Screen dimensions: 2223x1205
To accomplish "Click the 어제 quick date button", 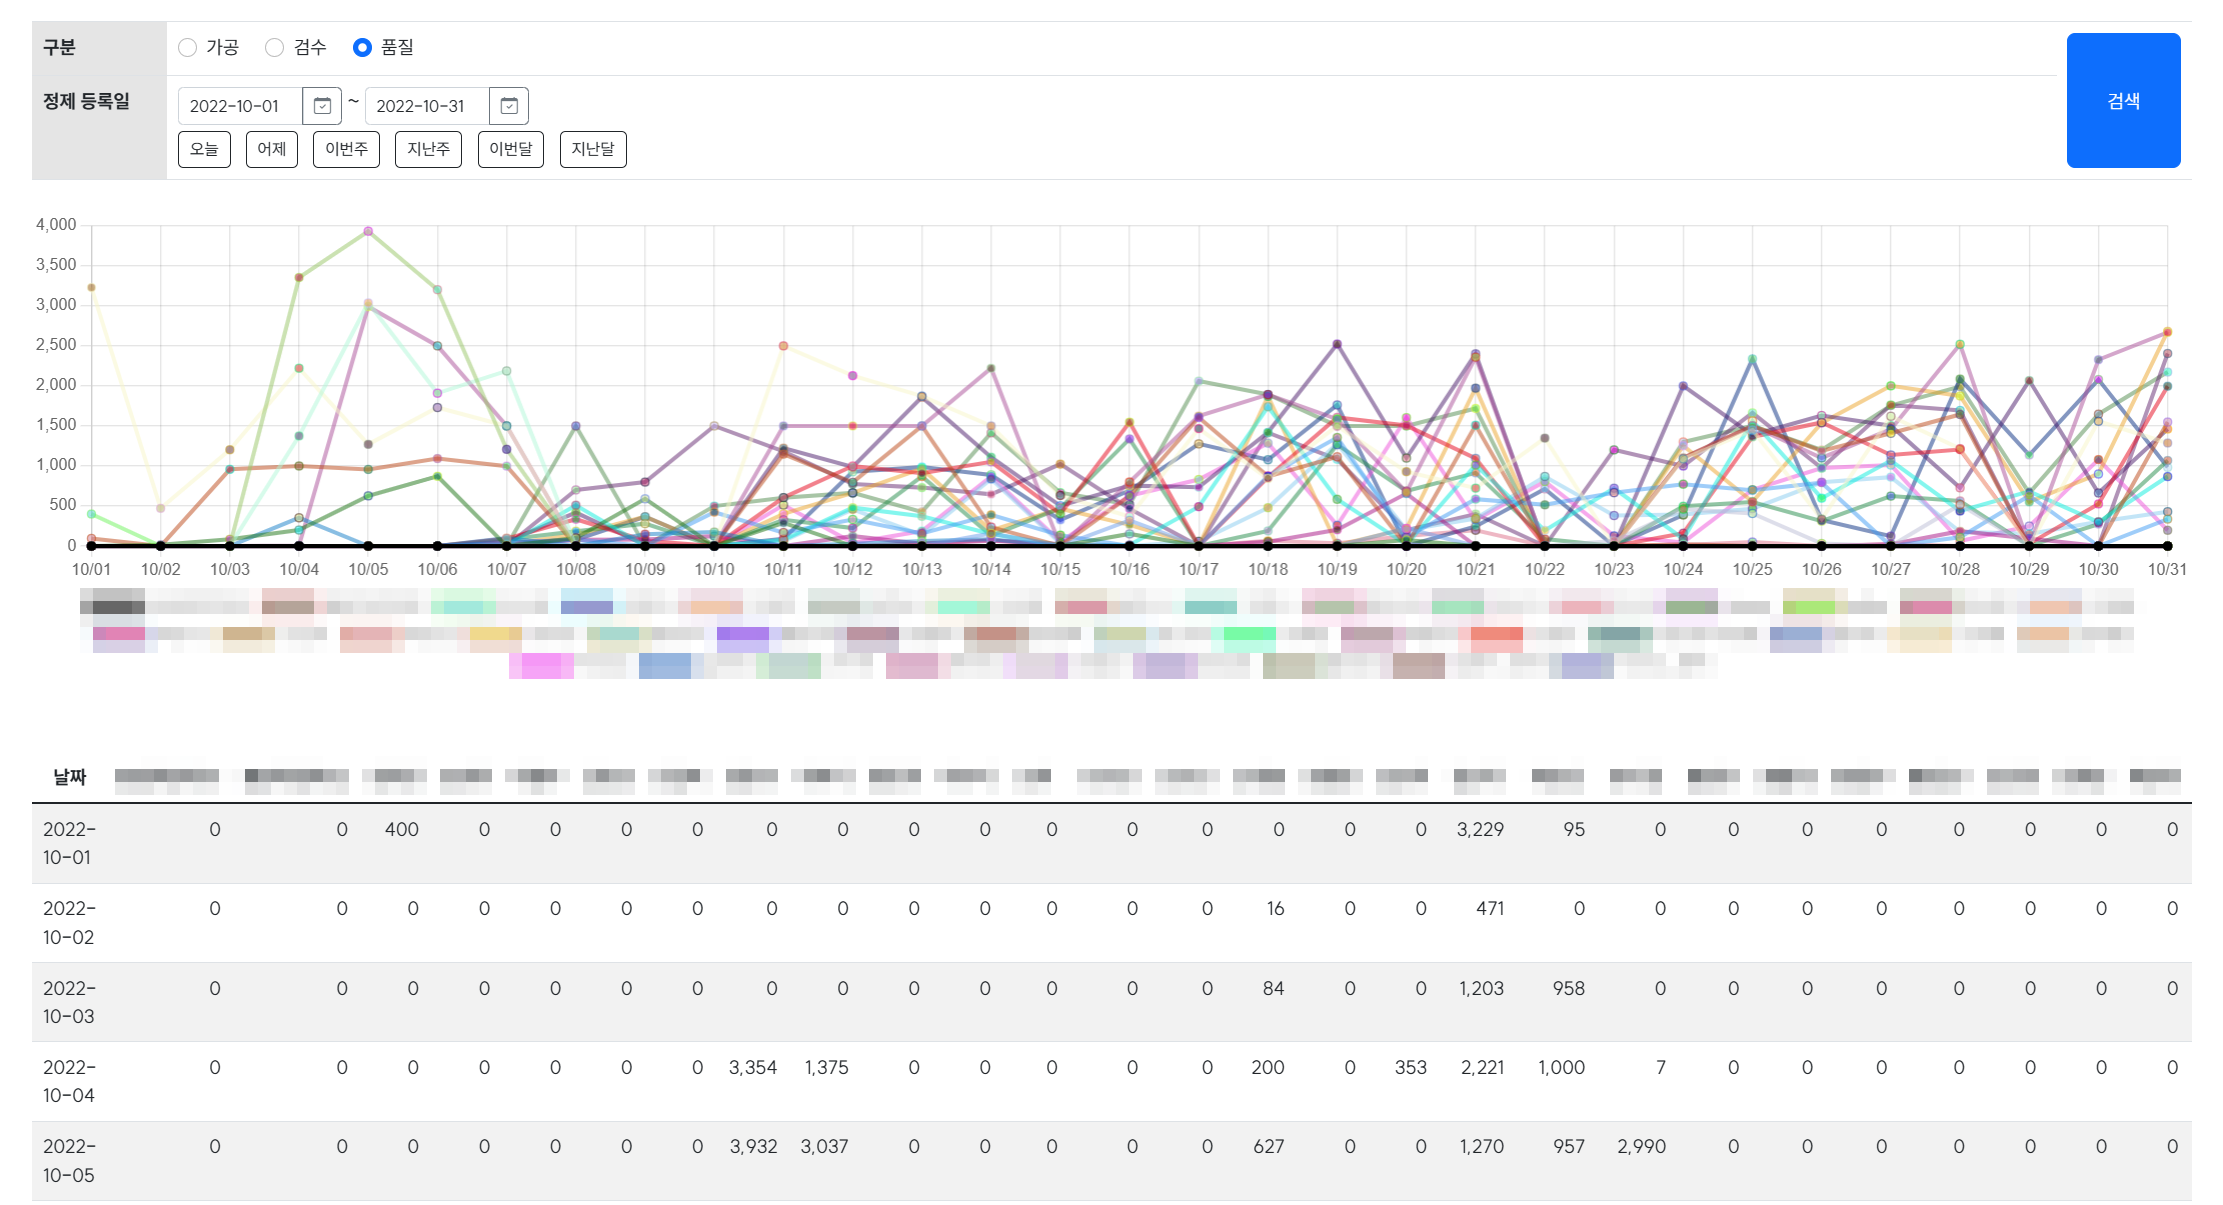I will pos(271,149).
